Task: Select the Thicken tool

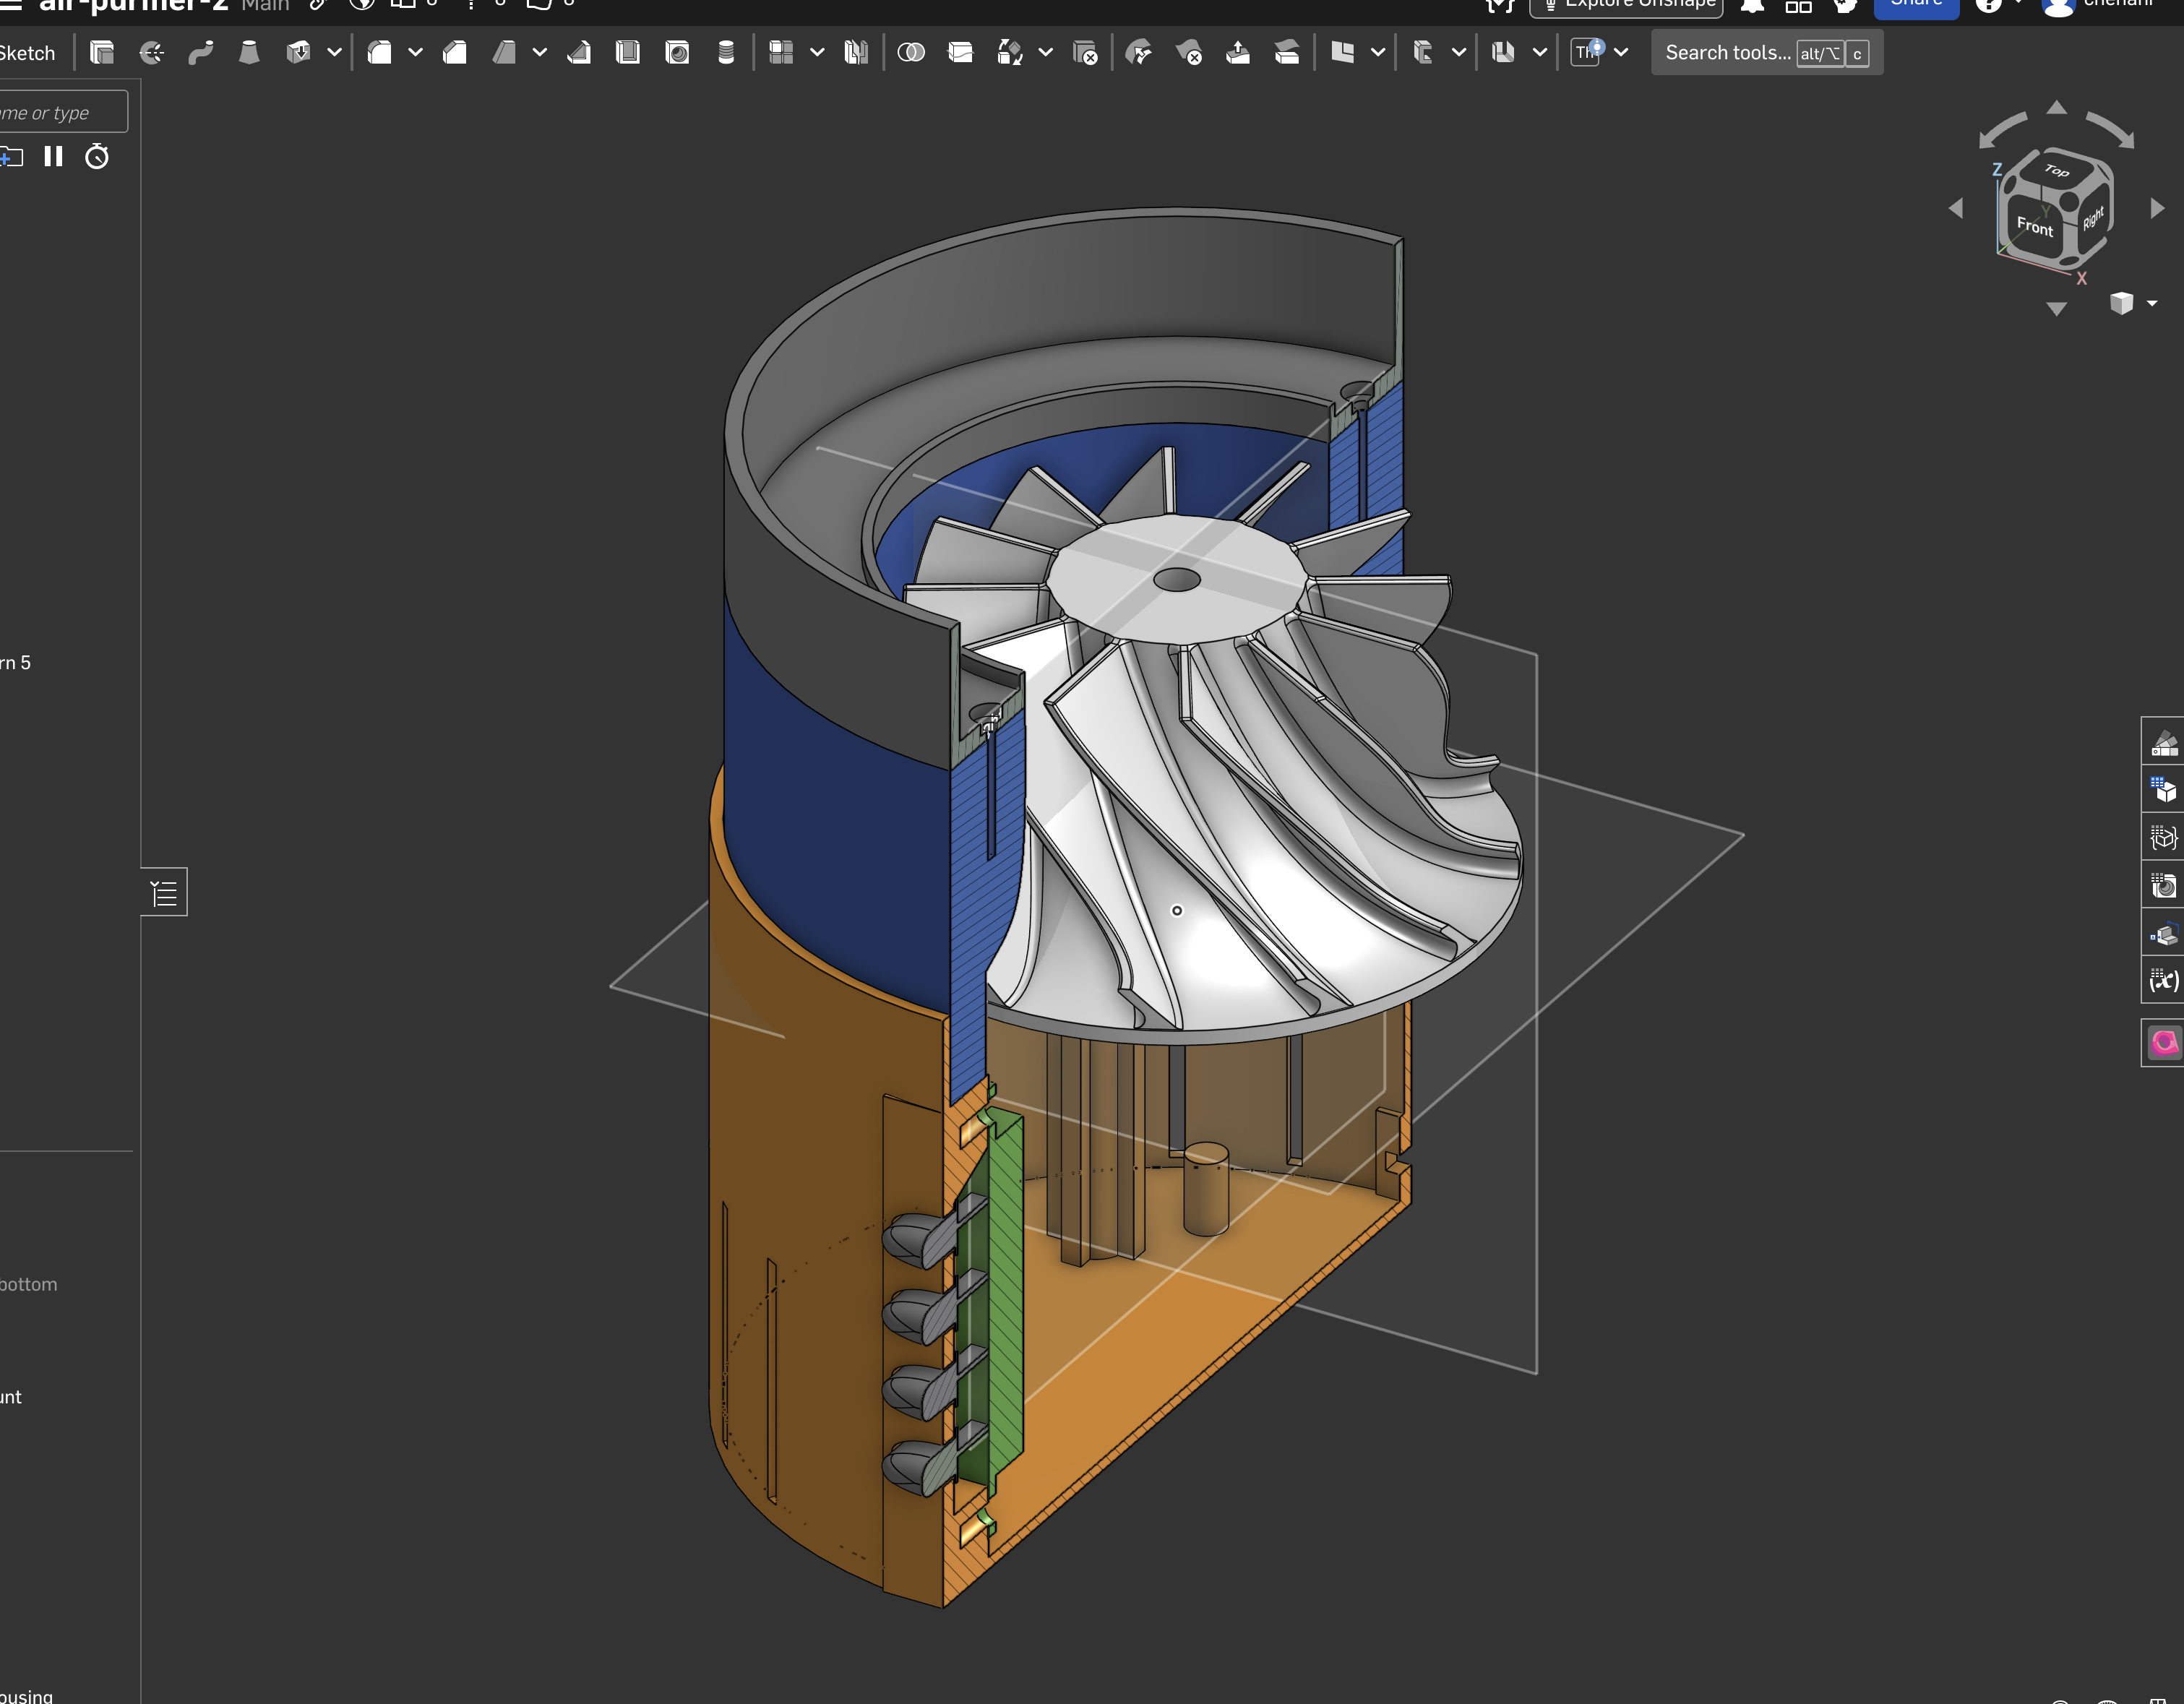Action: pos(298,53)
